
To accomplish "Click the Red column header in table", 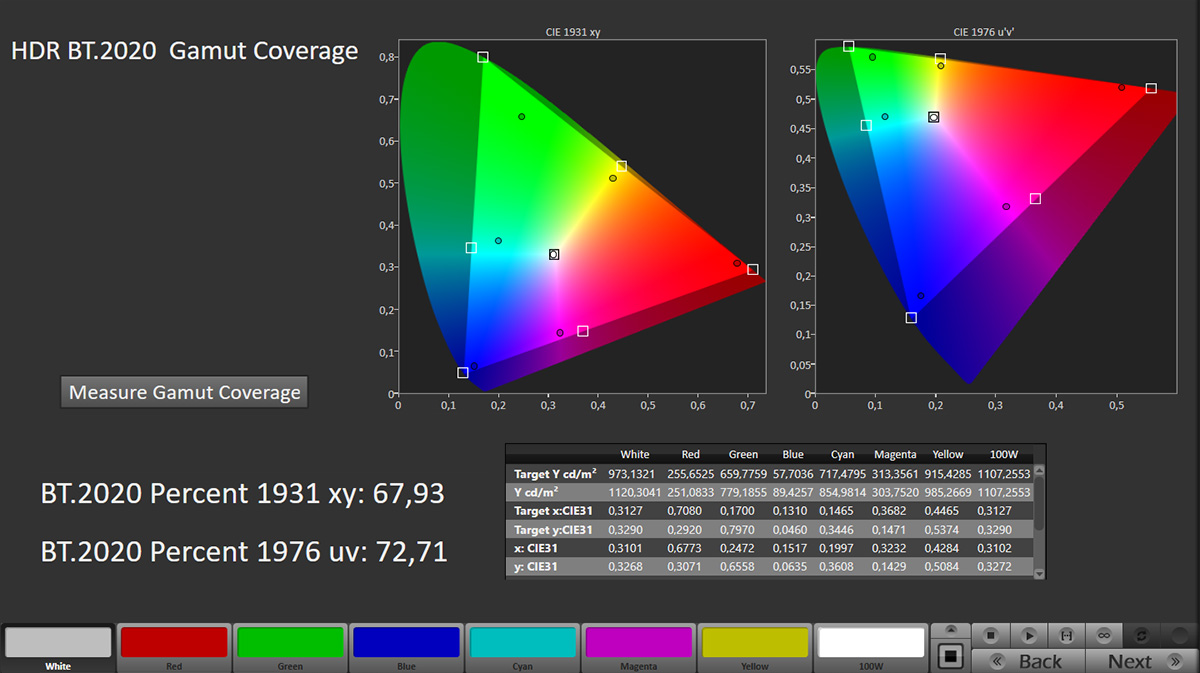I will (690, 454).
